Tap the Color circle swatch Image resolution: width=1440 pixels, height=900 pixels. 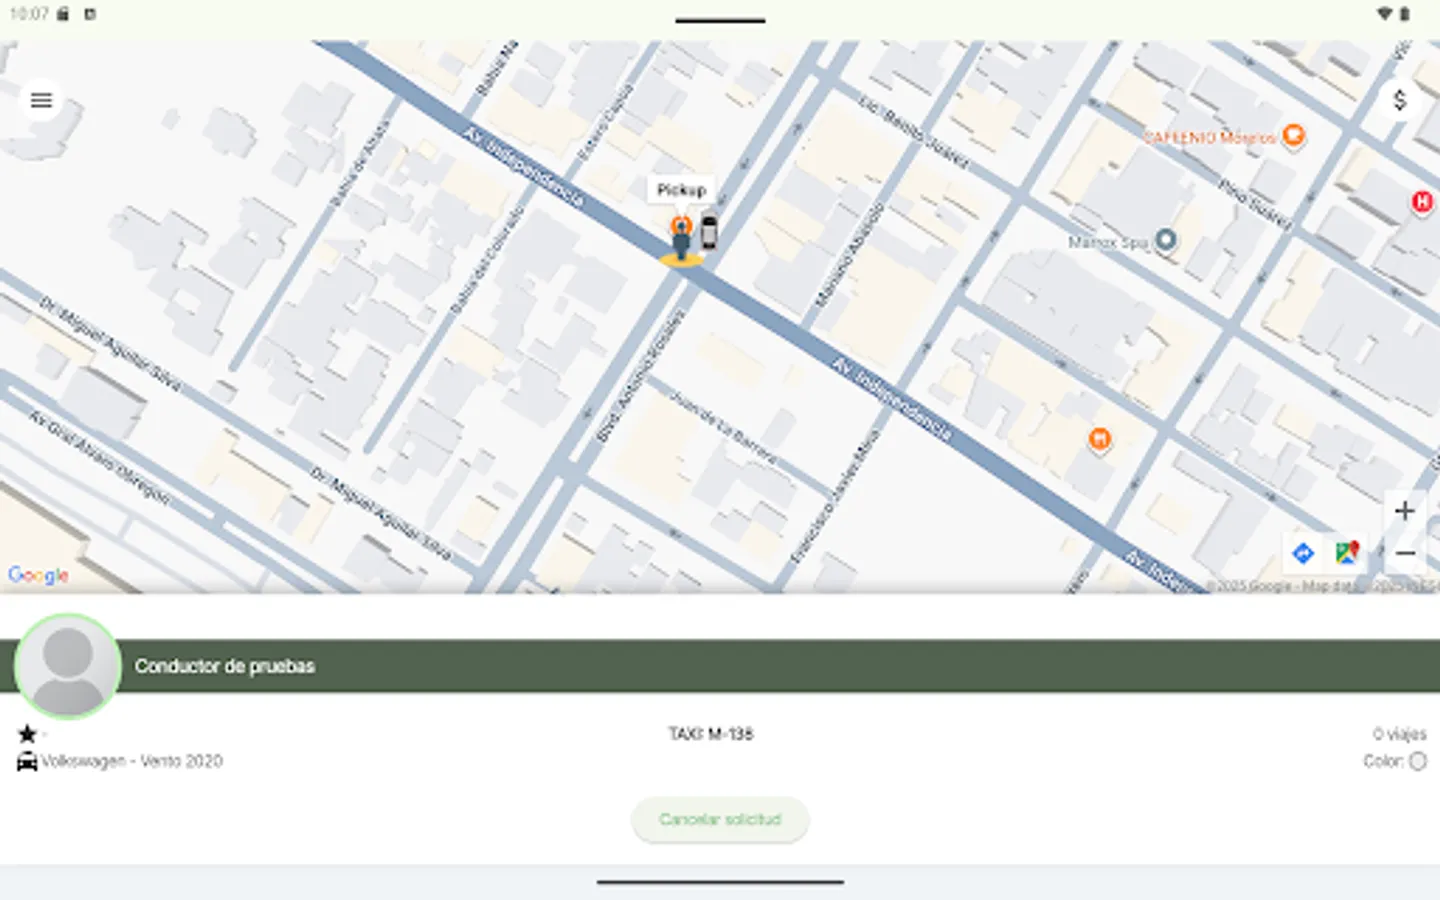point(1419,761)
